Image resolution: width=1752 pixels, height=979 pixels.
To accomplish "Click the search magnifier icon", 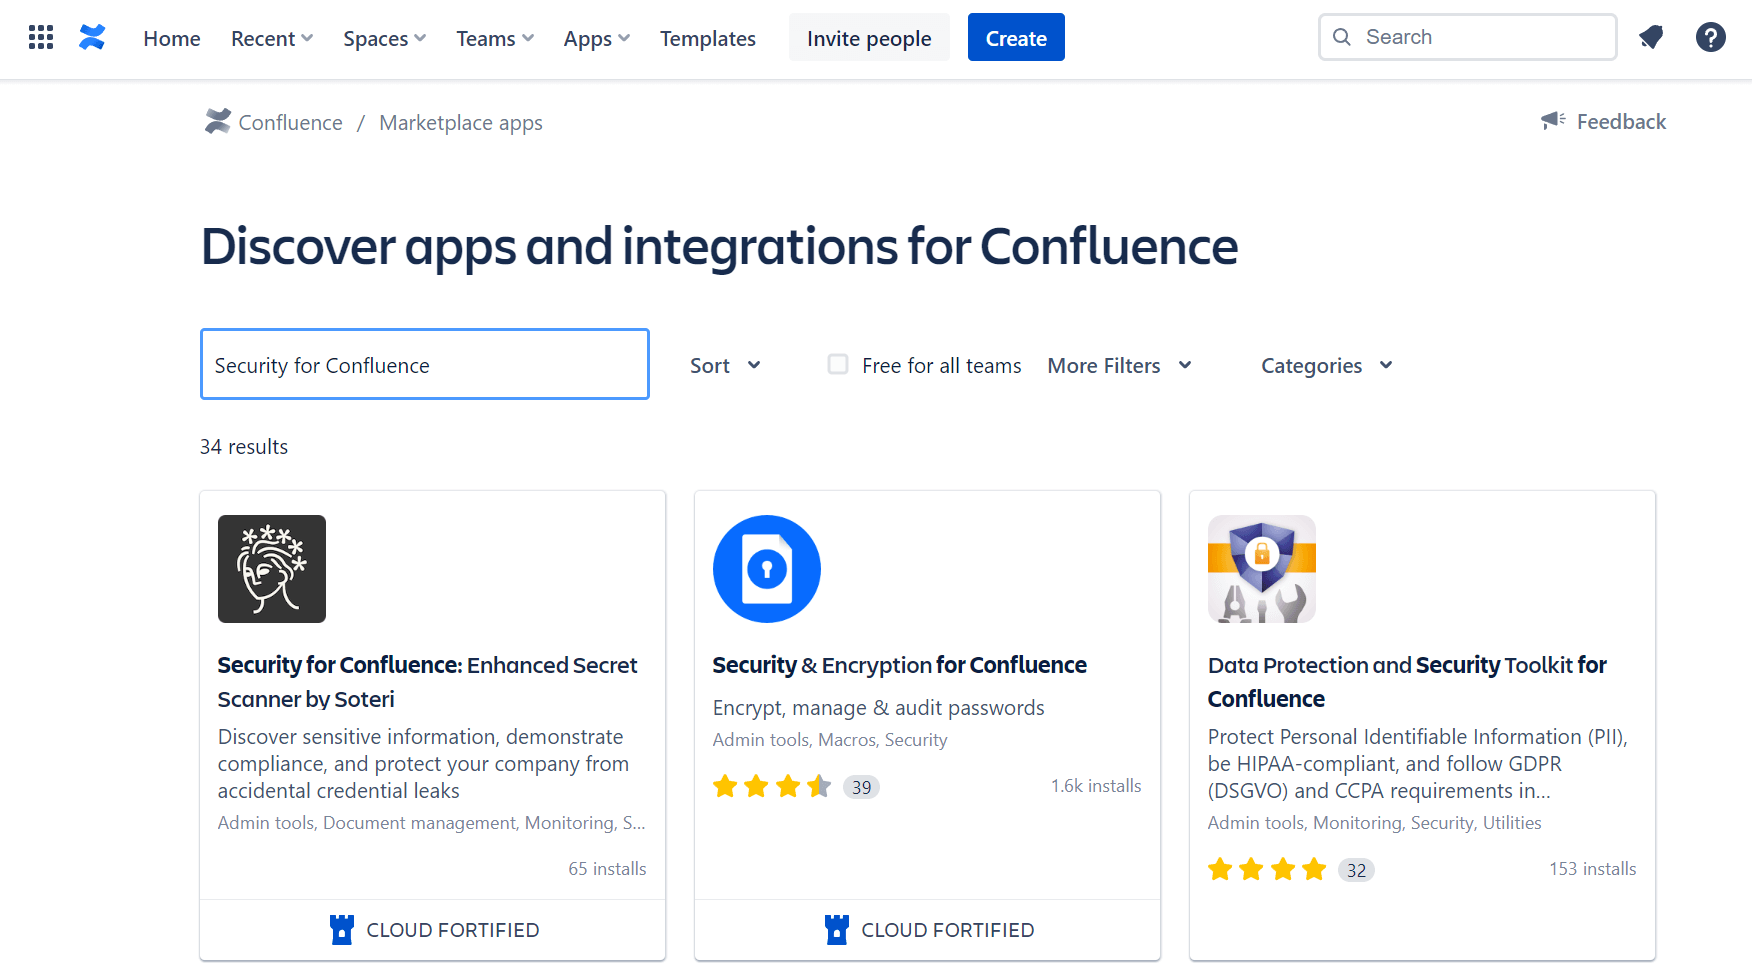I will pyautogui.click(x=1342, y=37).
